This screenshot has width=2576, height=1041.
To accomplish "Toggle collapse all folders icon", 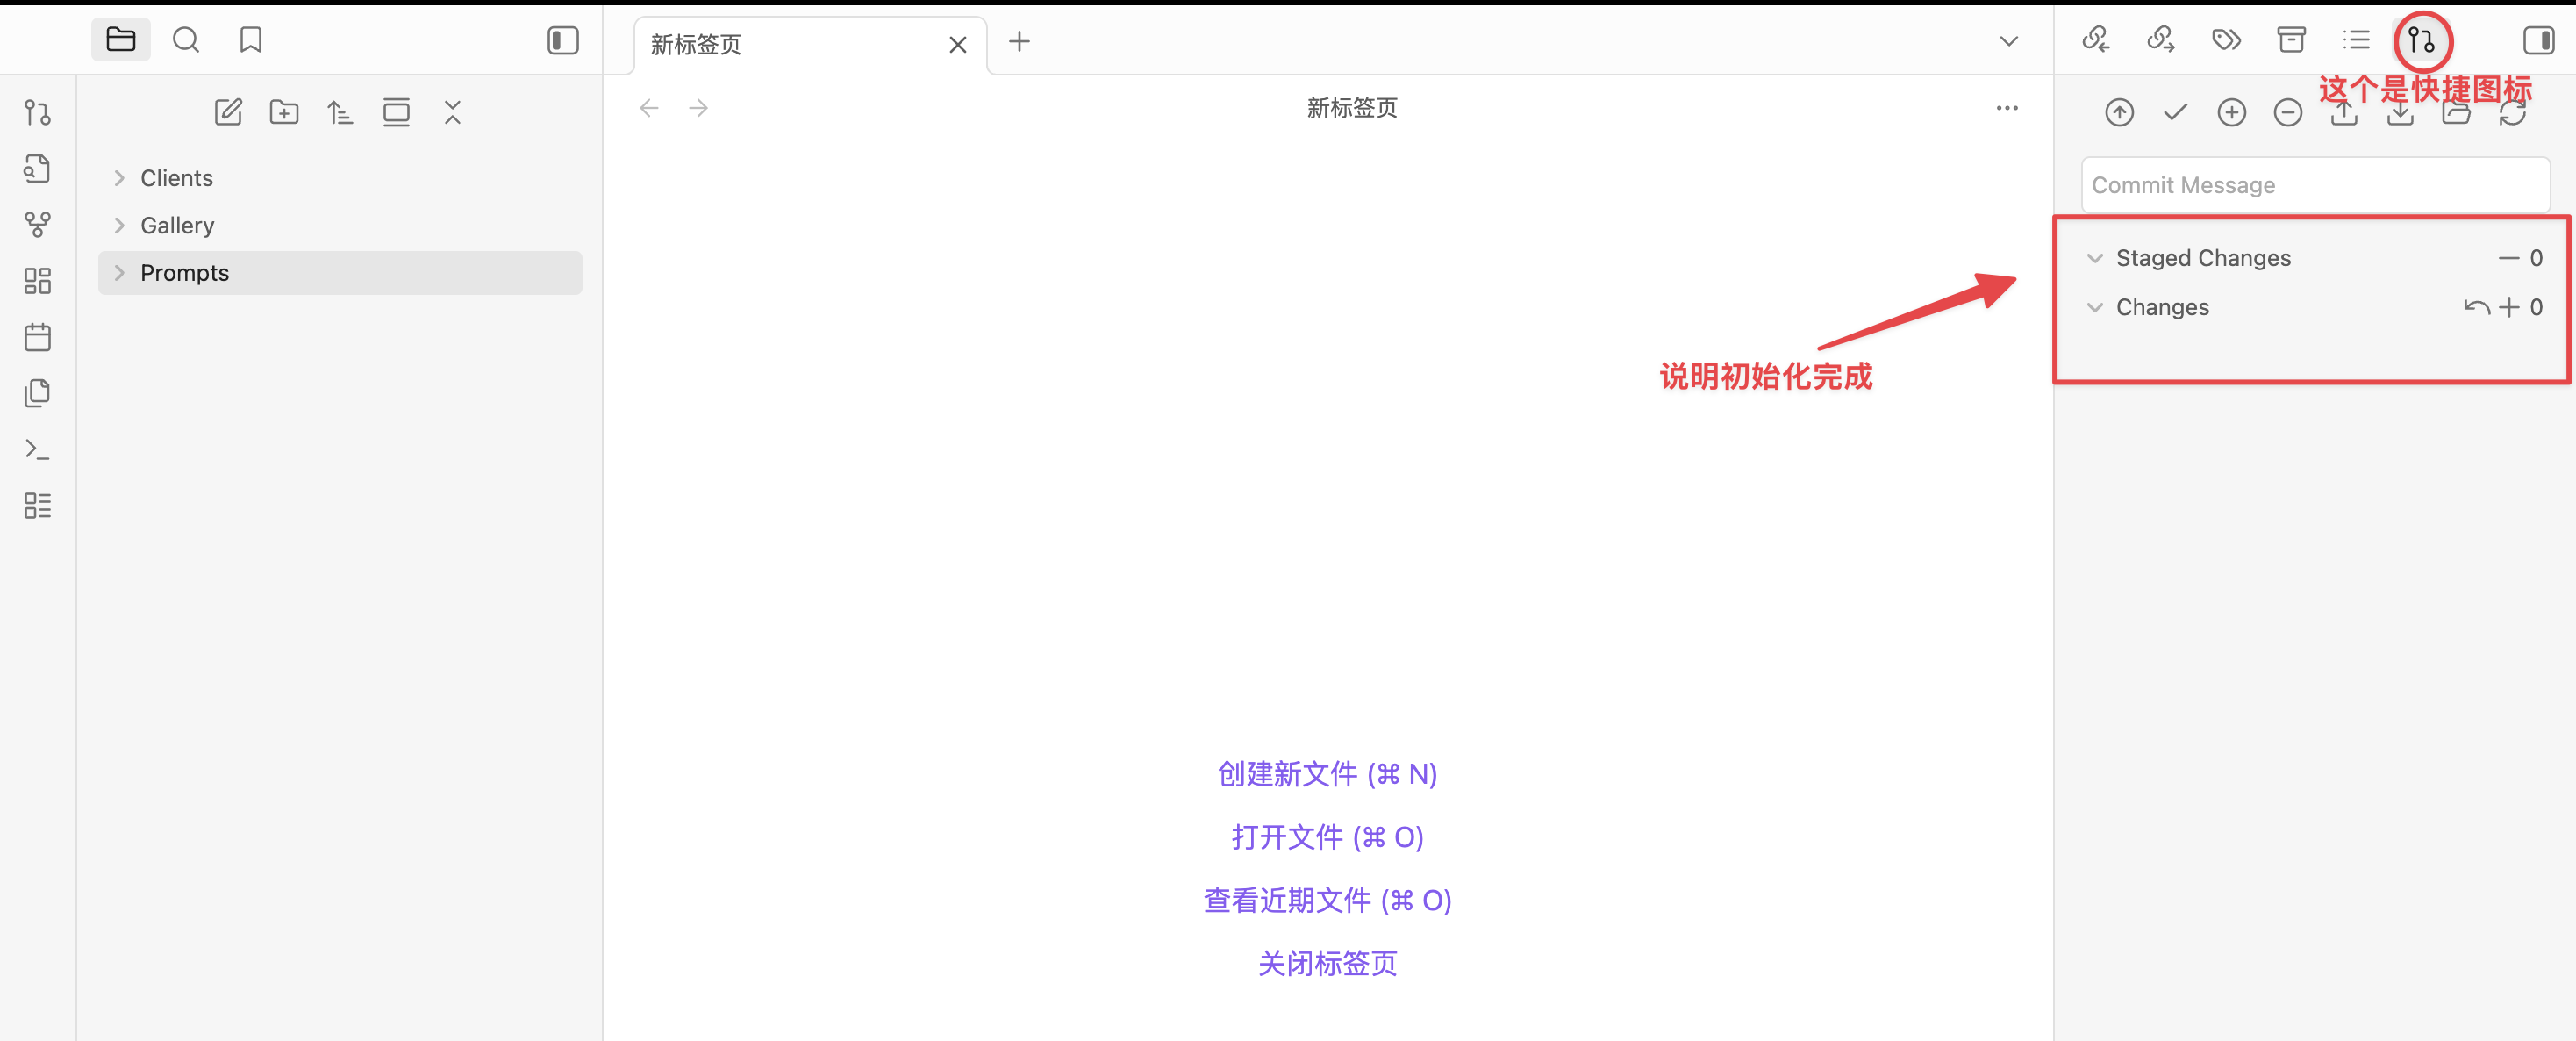I will click(x=453, y=112).
